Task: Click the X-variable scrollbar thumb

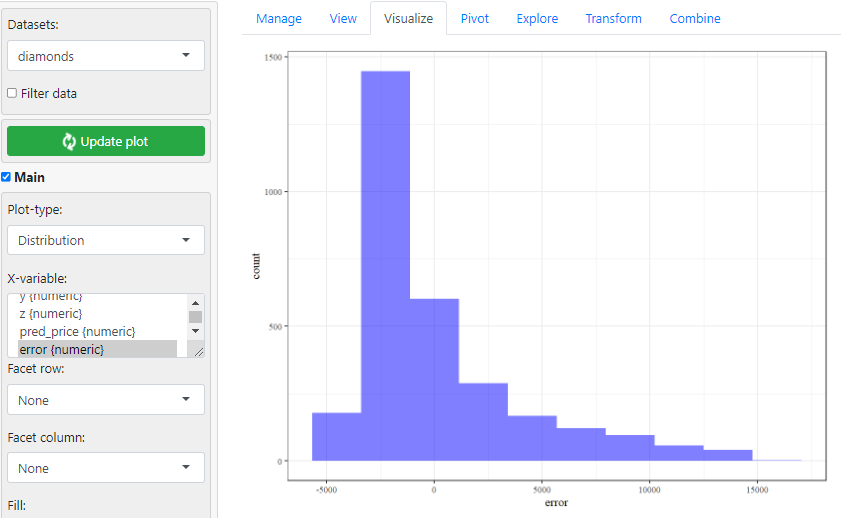Action: [195, 317]
